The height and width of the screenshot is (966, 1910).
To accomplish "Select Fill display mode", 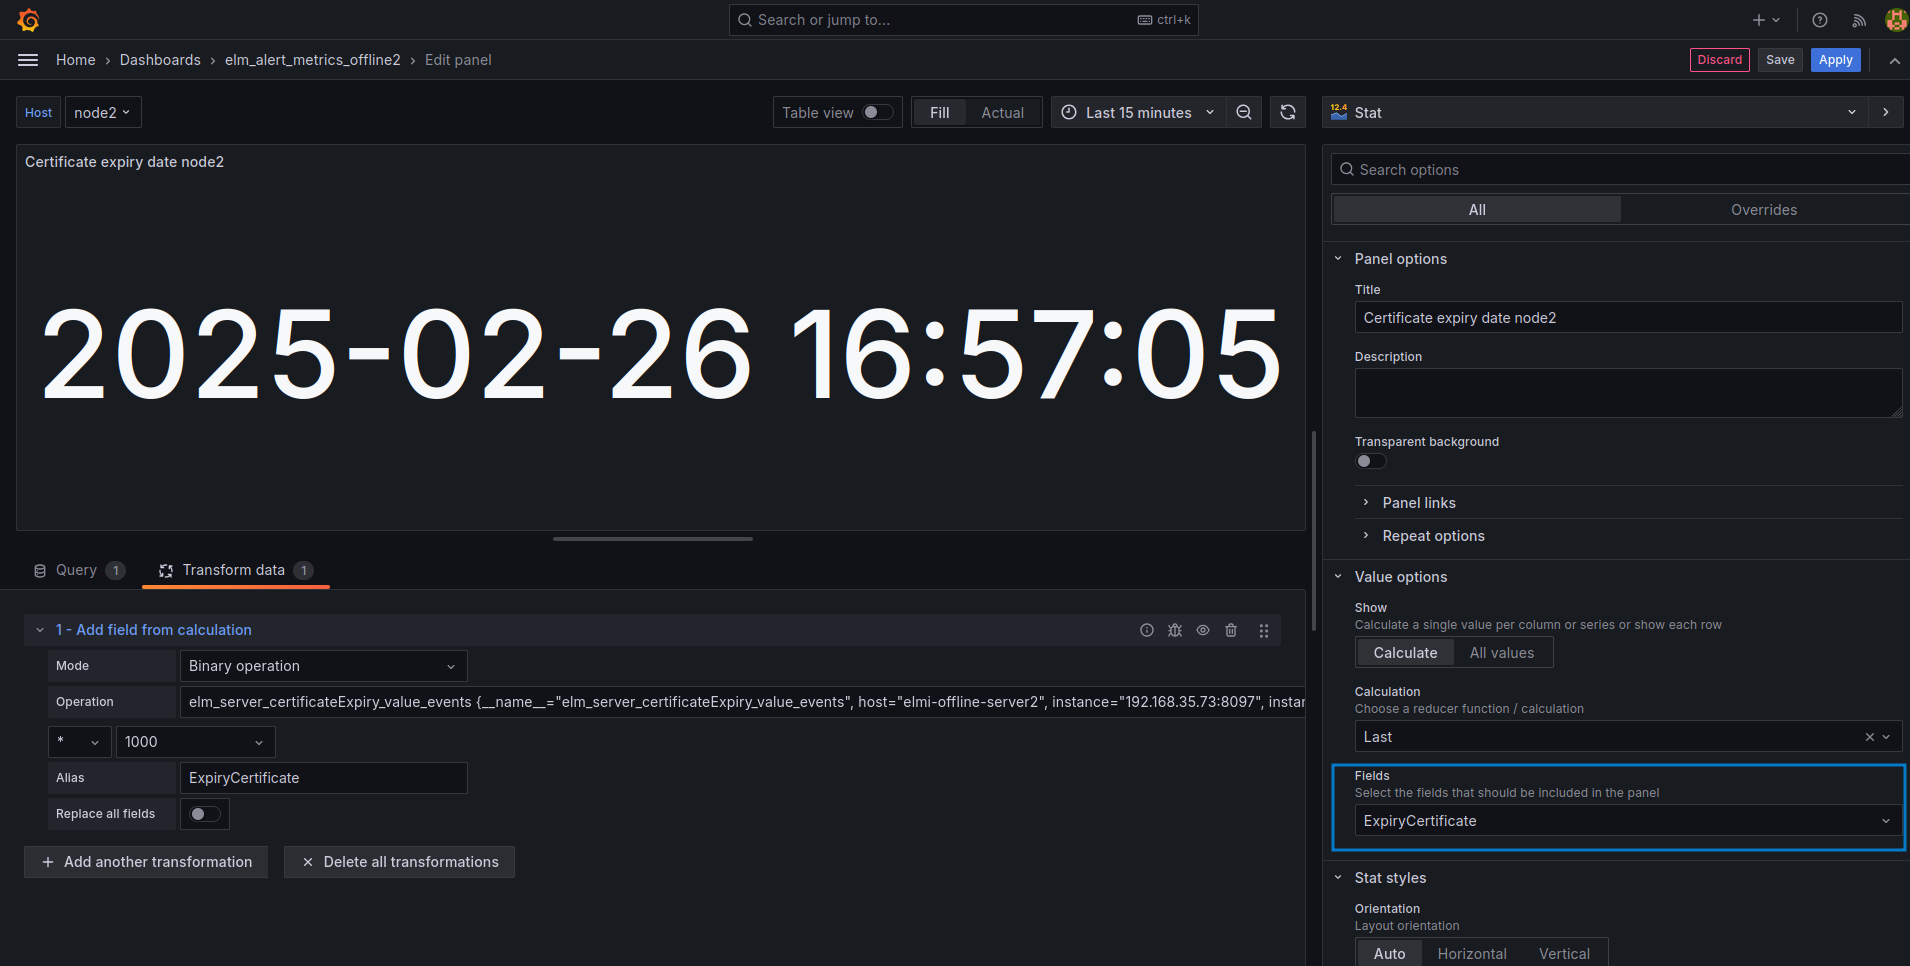I will (940, 112).
